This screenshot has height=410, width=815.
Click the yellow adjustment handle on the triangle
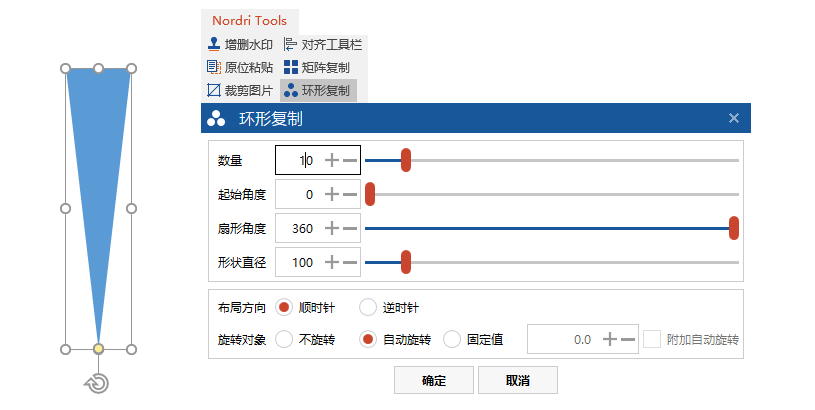(98, 349)
